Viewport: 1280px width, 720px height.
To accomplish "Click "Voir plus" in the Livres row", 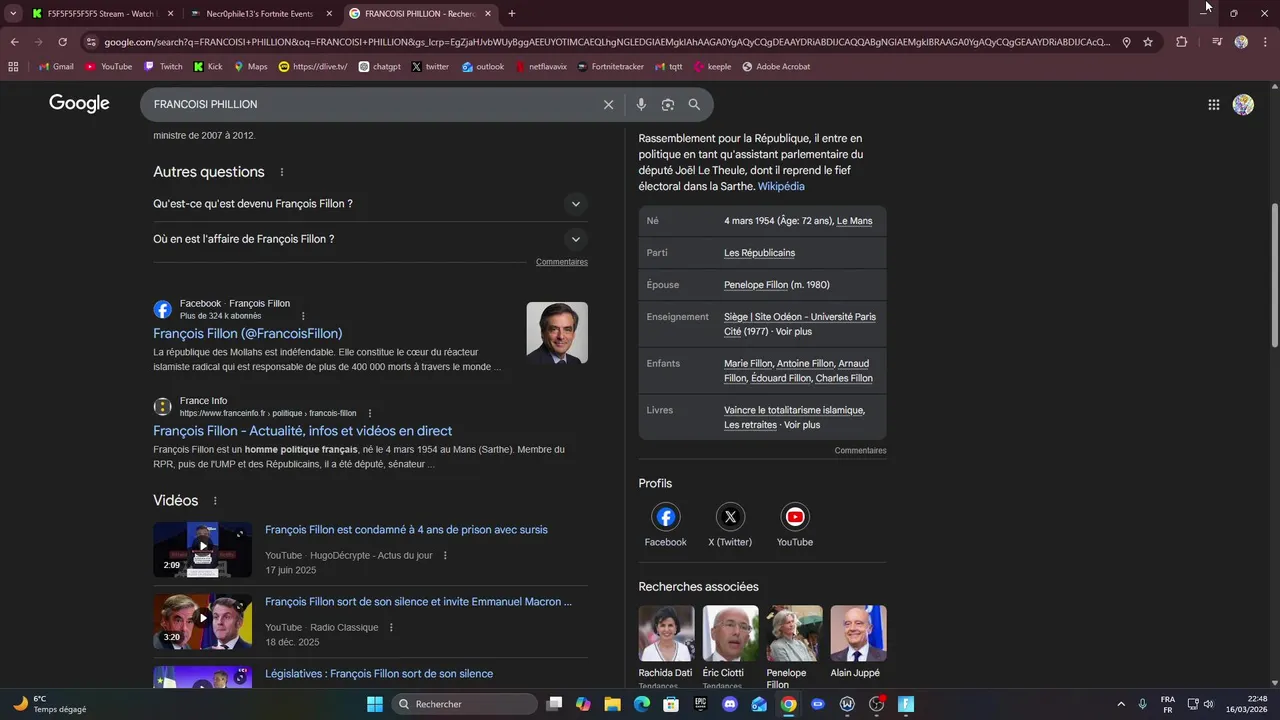I will click(x=802, y=425).
